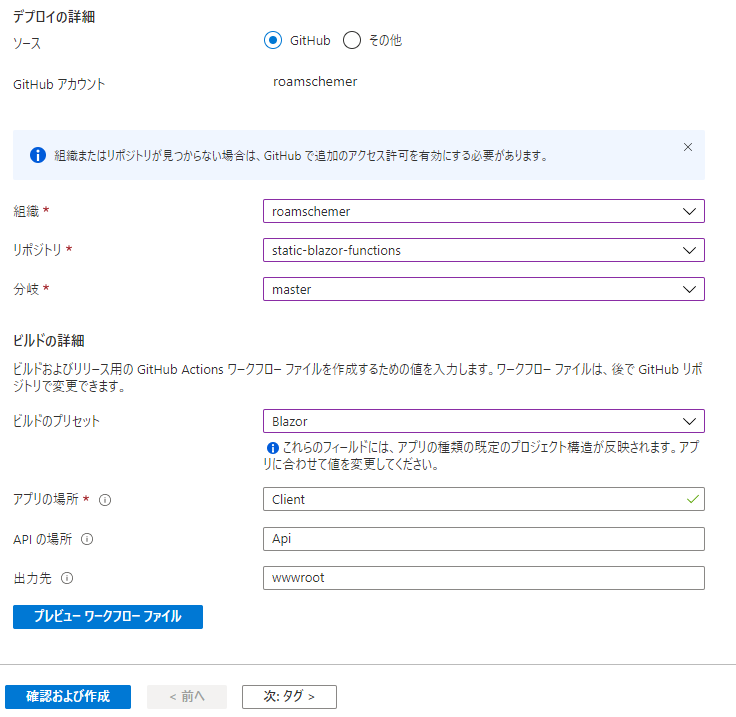This screenshot has height=717, width=736.
Task: Click the info icon beside API の場所
Action: click(87, 539)
